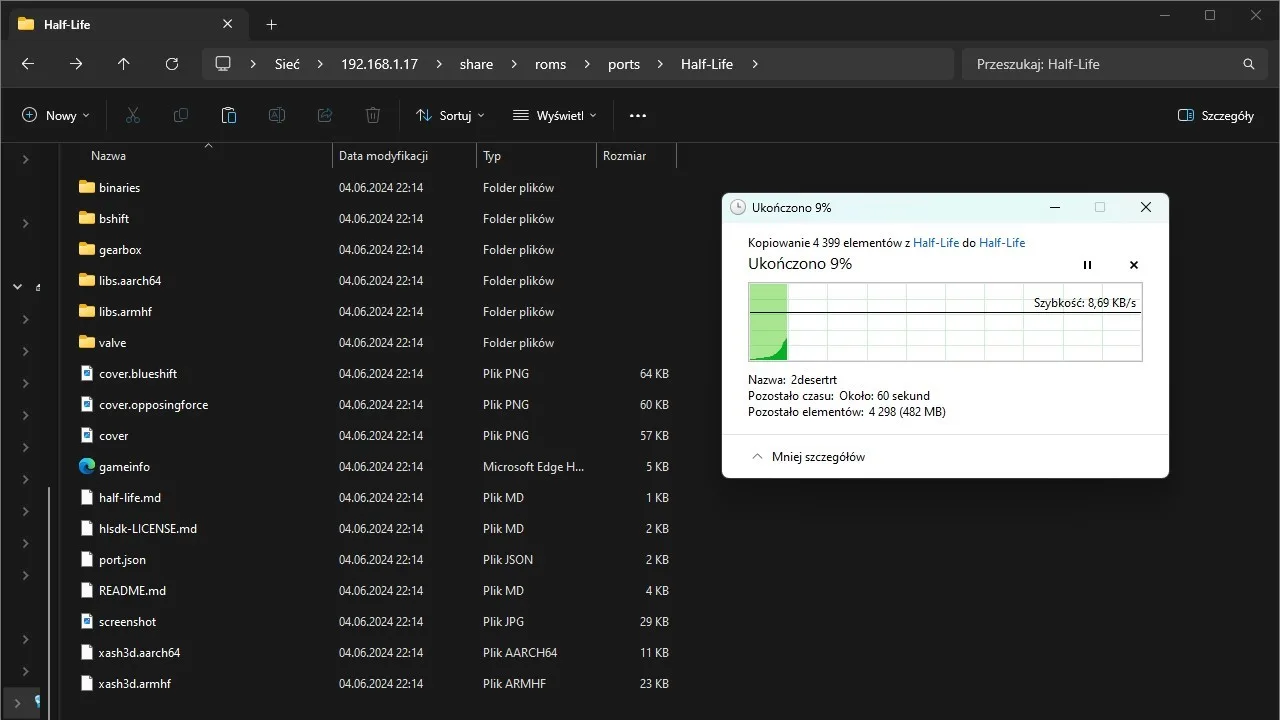Select the gameinfo Edge file icon
The height and width of the screenshot is (720, 1280).
tap(87, 466)
